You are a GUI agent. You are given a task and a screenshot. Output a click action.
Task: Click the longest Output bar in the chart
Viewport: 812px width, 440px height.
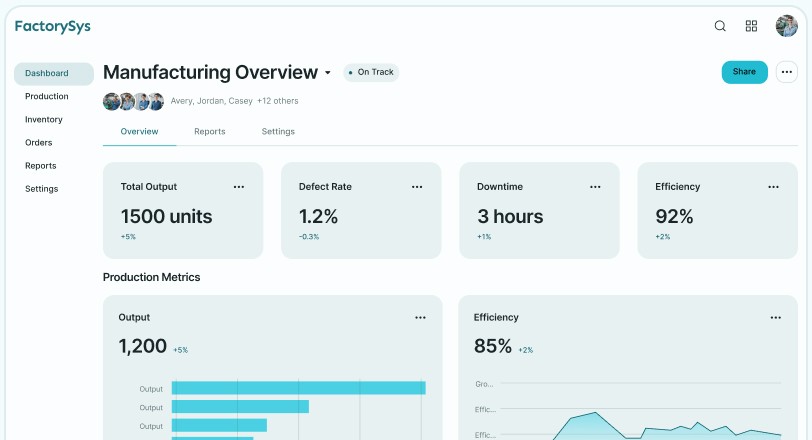[x=298, y=388]
